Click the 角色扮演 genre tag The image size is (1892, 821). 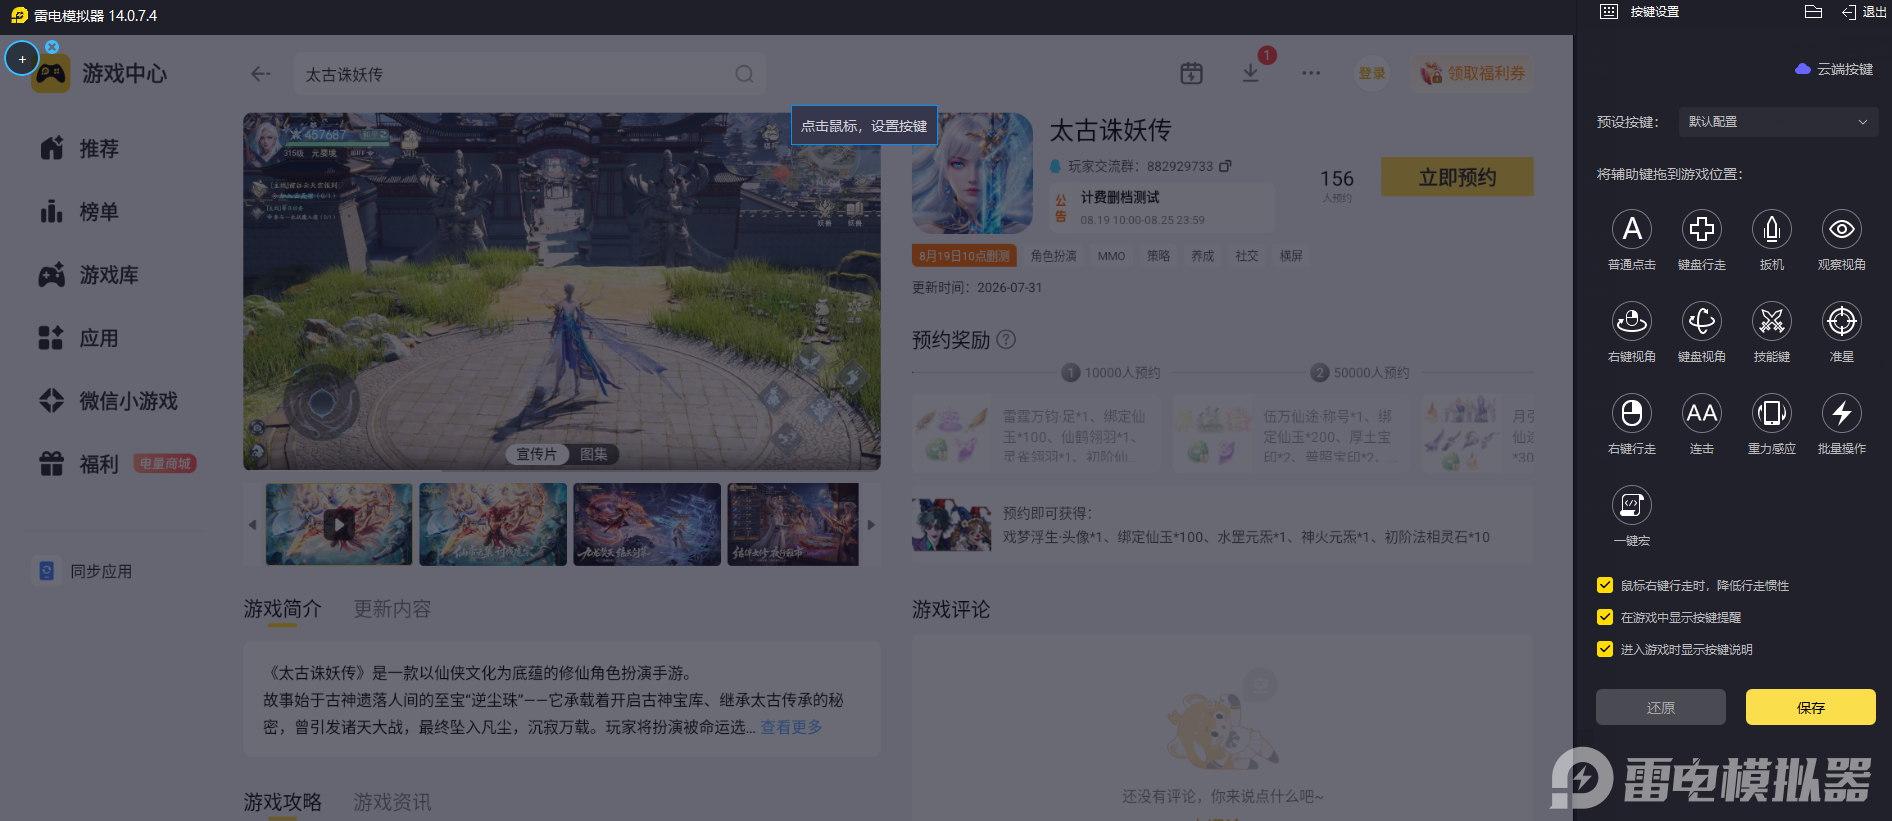1054,256
